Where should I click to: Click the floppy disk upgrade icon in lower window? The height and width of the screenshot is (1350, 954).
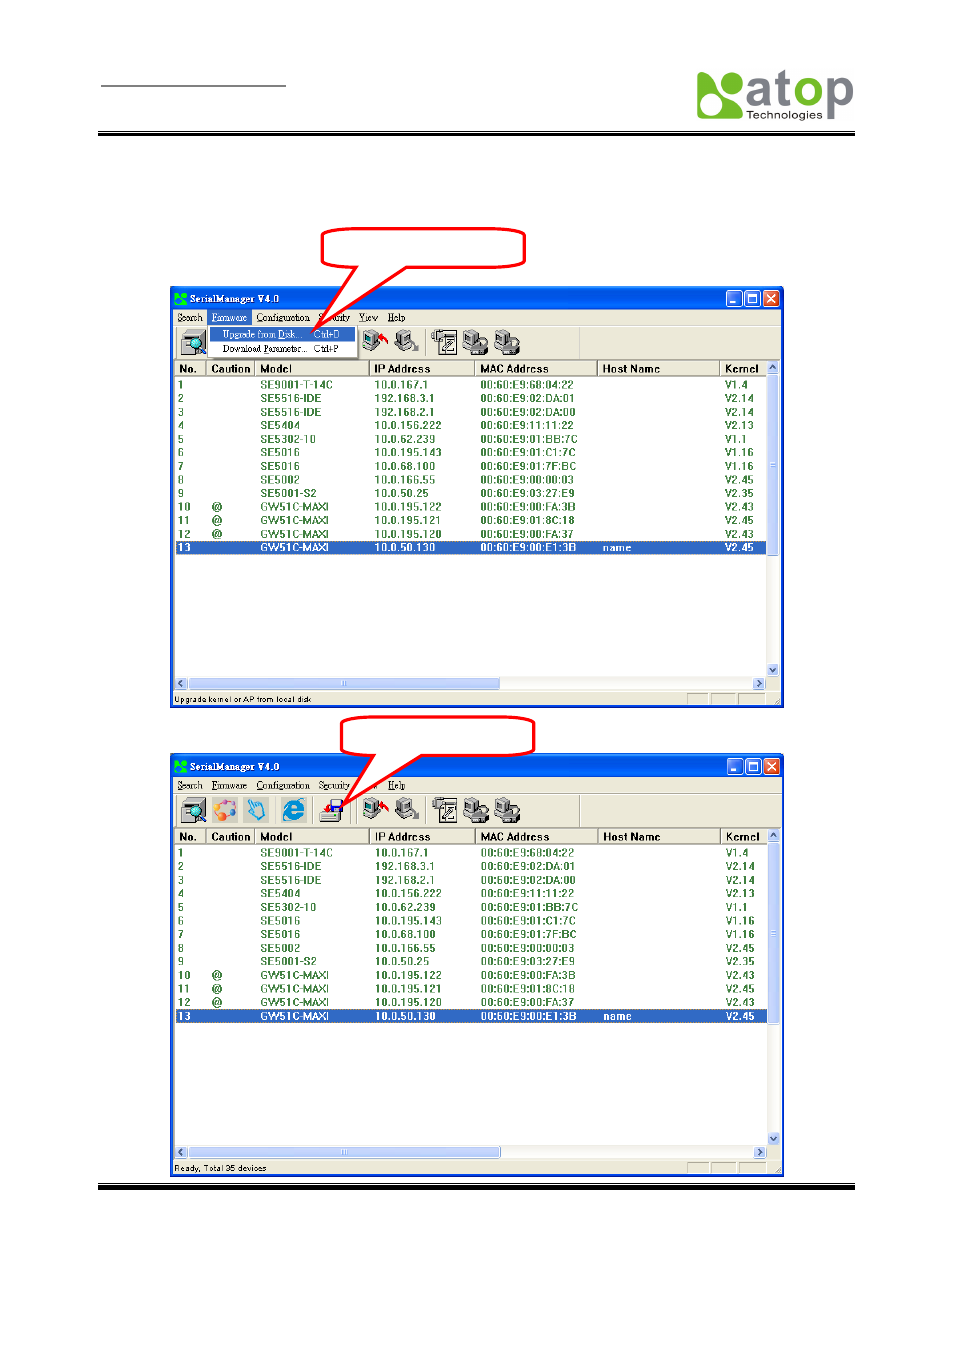tap(331, 810)
